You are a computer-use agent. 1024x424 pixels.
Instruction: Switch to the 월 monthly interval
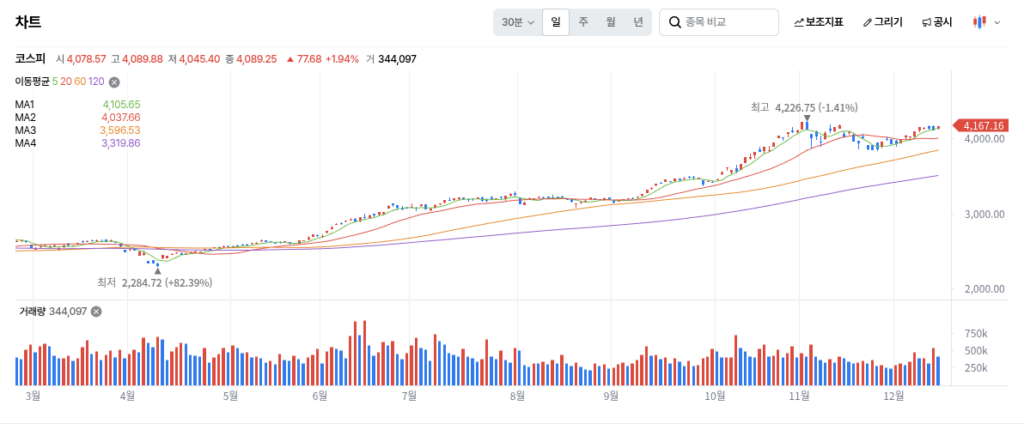click(610, 22)
